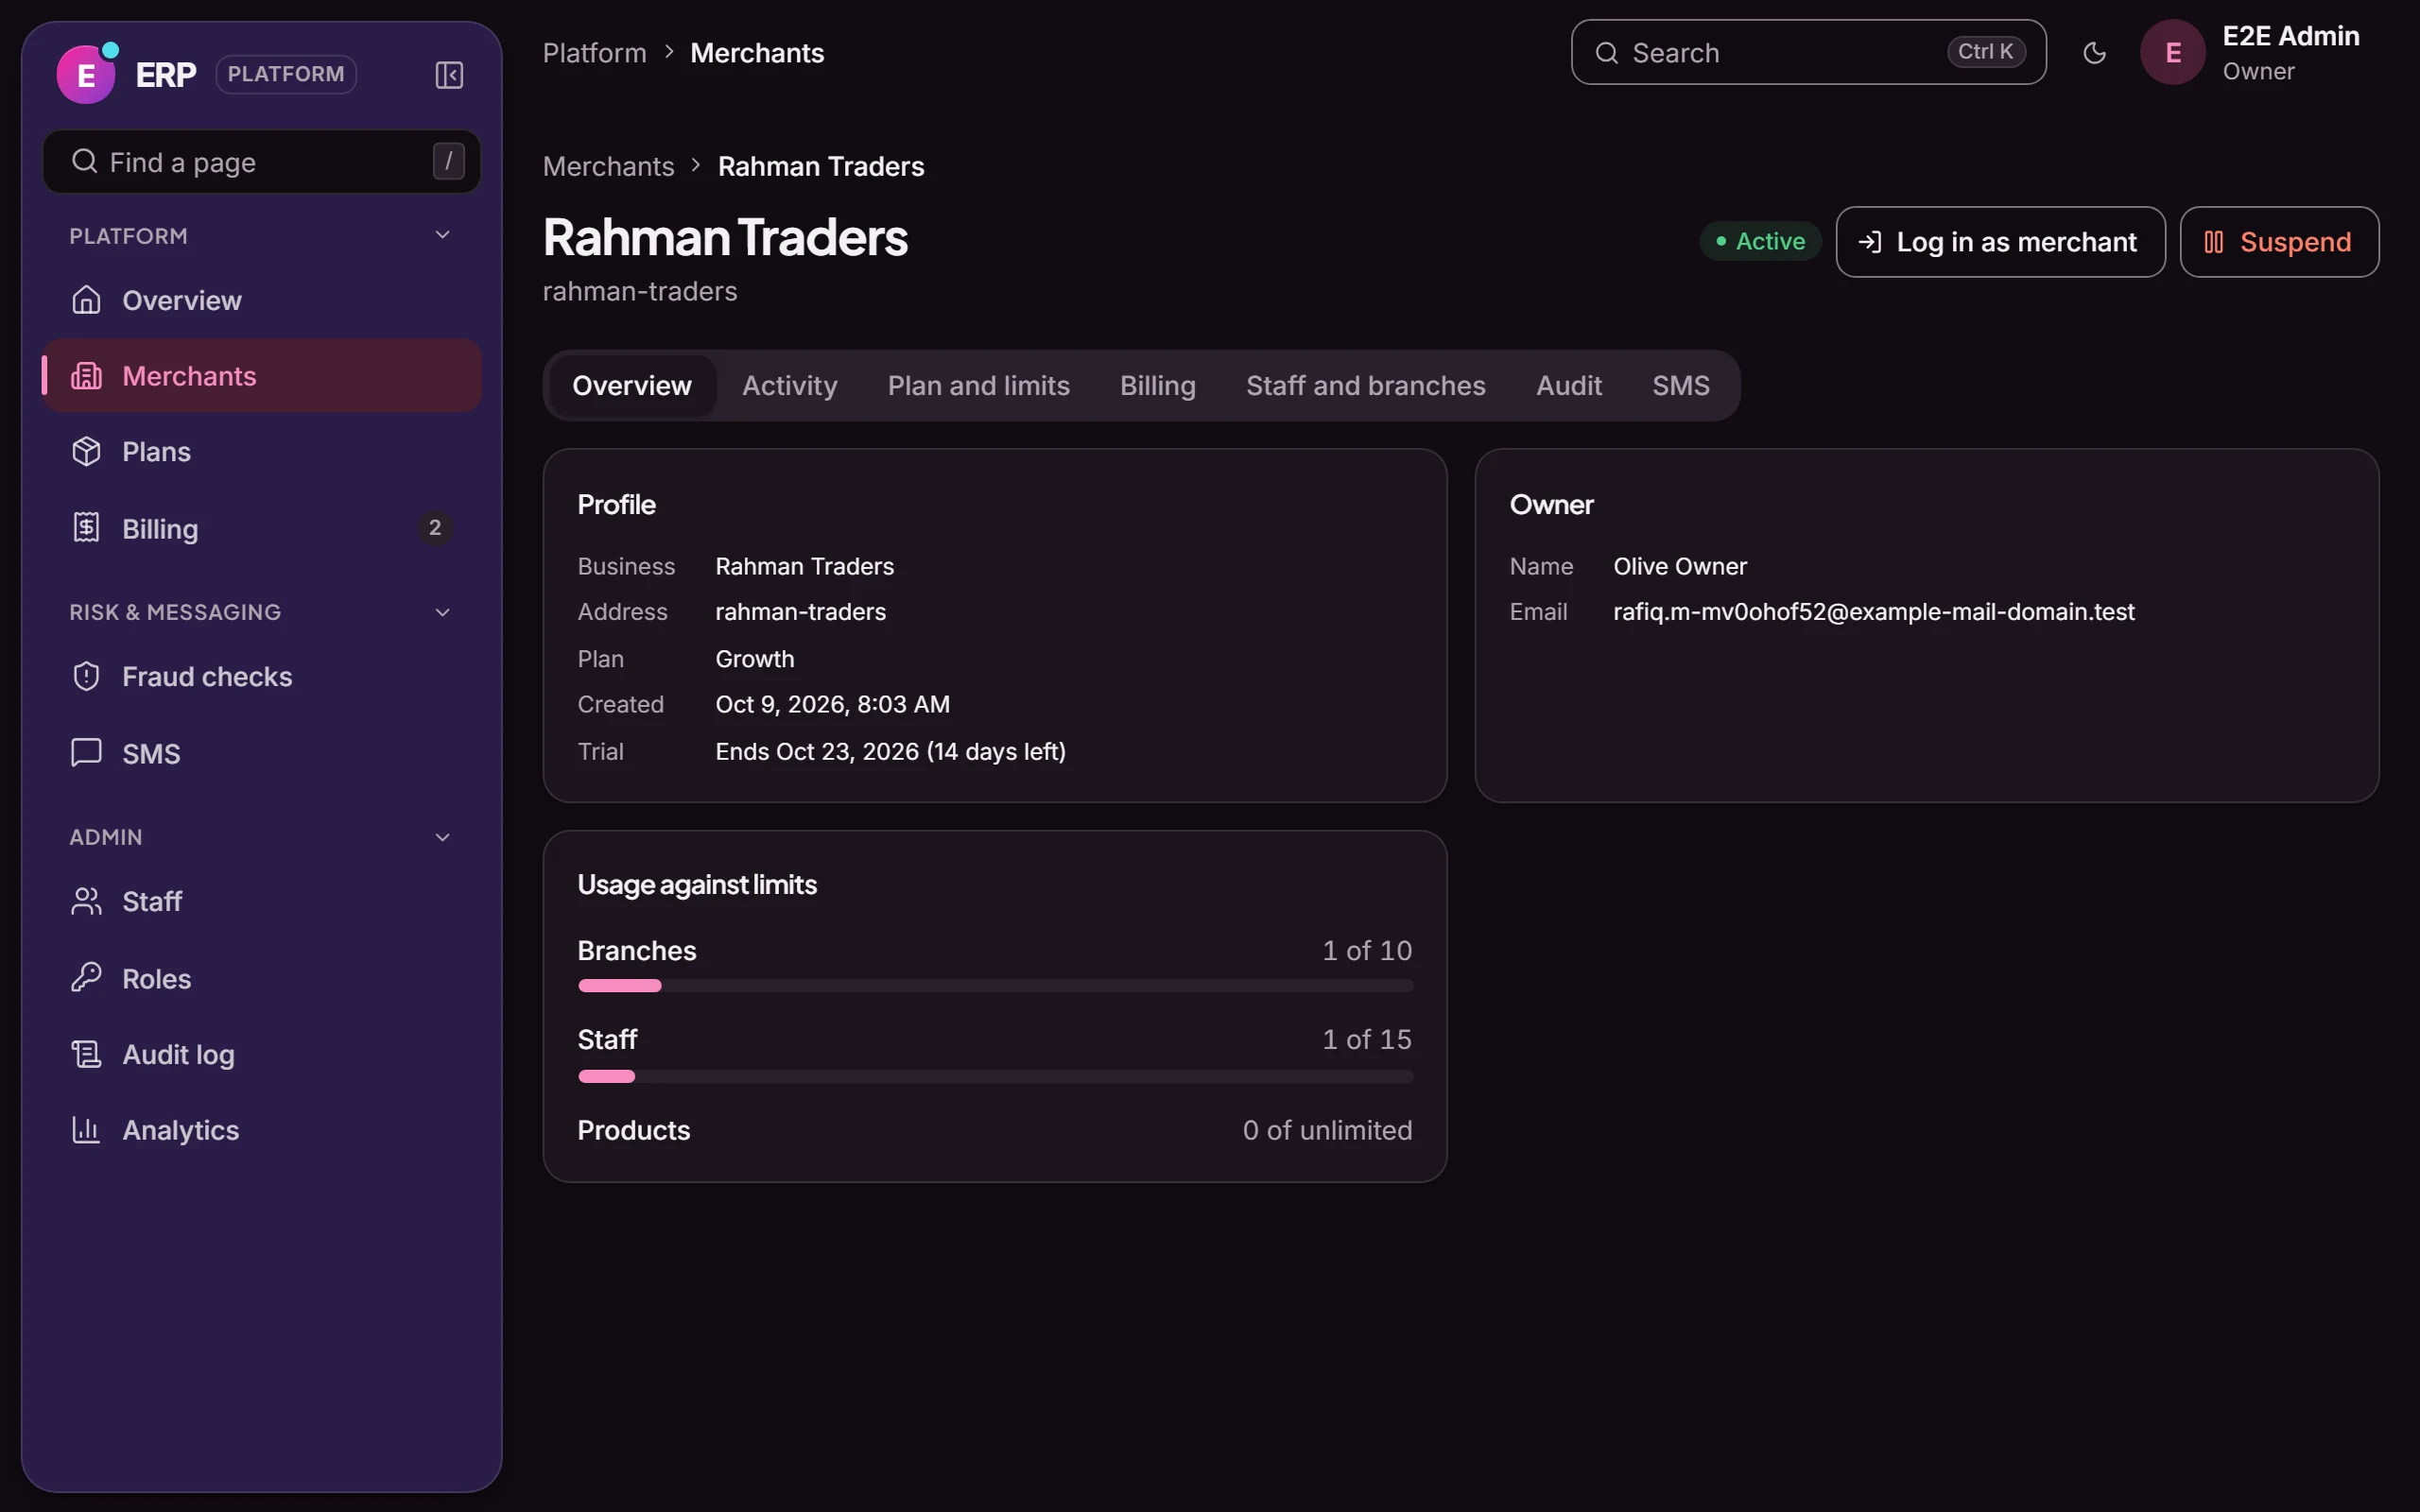Click the Billing badge showing 2
The width and height of the screenshot is (2420, 1512).
click(435, 528)
